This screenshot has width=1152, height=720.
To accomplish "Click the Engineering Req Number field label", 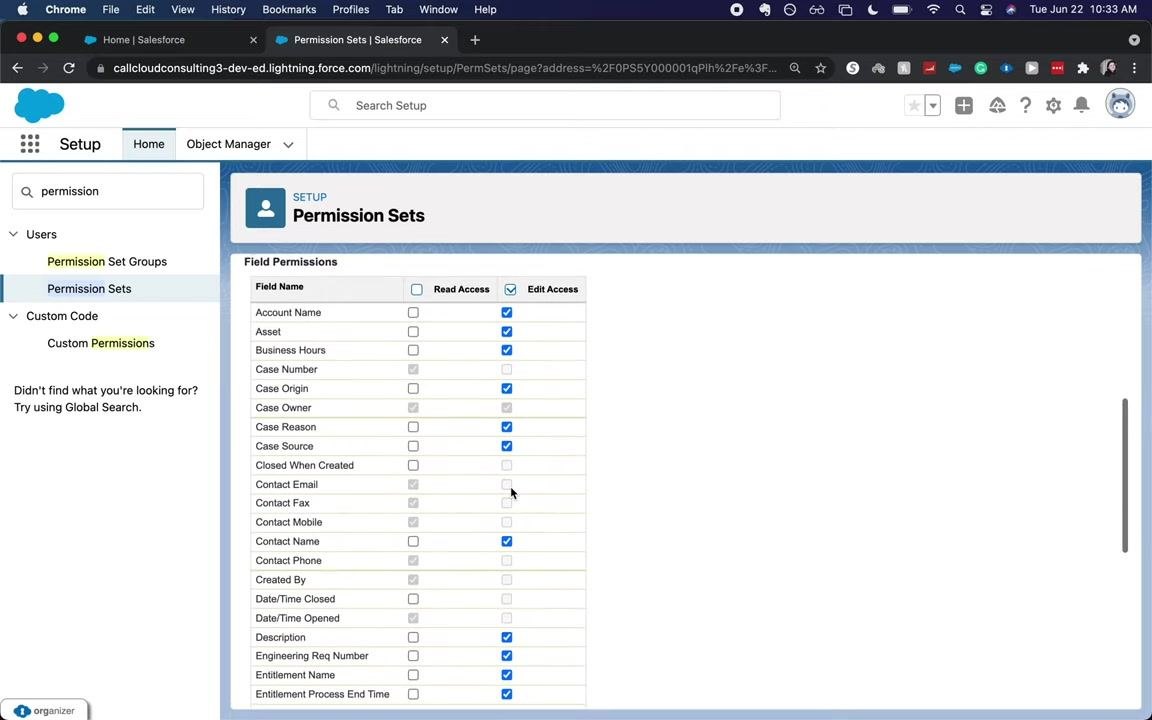I will click(312, 656).
